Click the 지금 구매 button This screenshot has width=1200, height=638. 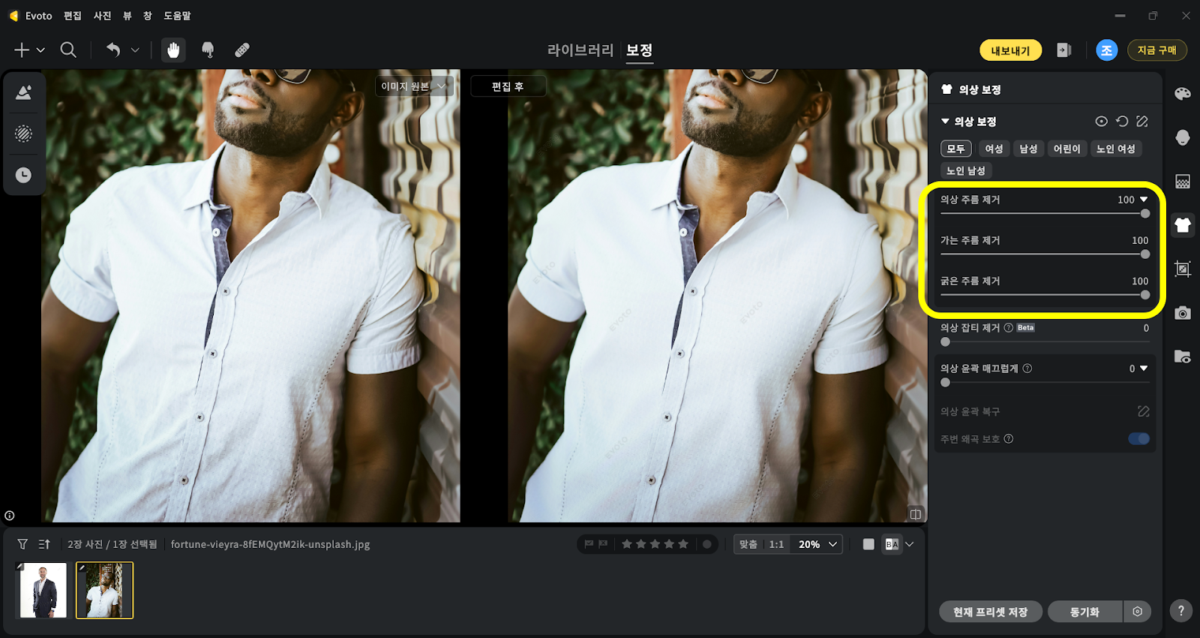[1157, 50]
